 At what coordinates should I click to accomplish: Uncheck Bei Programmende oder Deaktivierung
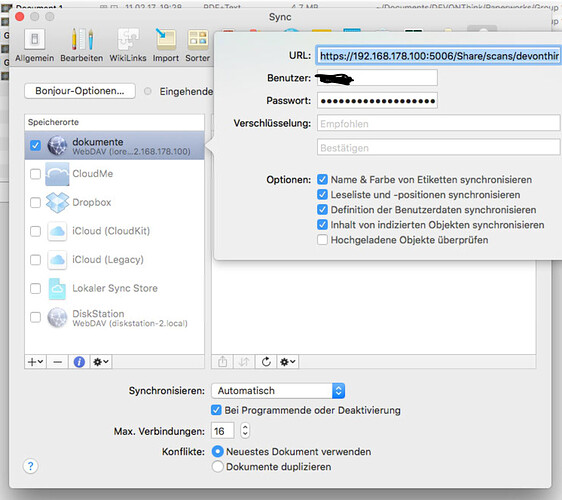(x=216, y=410)
